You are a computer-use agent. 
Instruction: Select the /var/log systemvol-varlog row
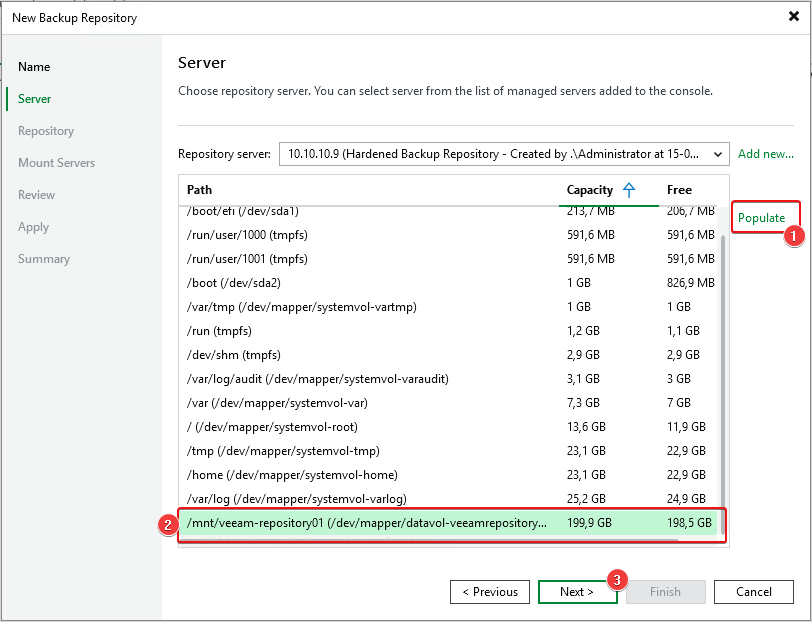[x=297, y=499]
